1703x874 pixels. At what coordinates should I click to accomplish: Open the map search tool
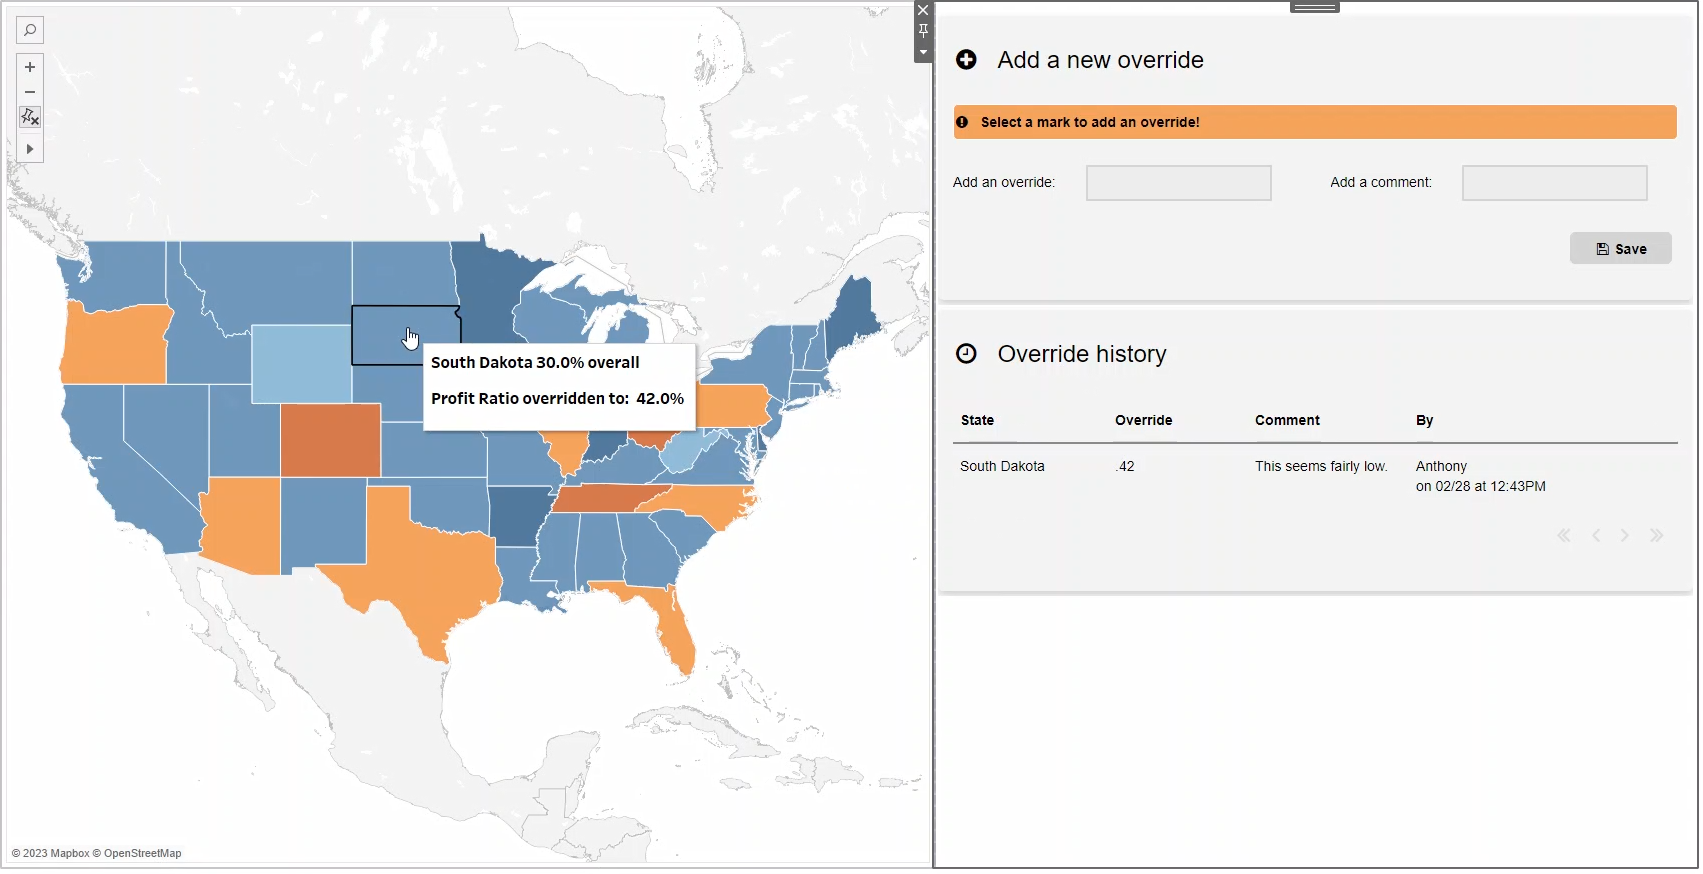point(30,30)
